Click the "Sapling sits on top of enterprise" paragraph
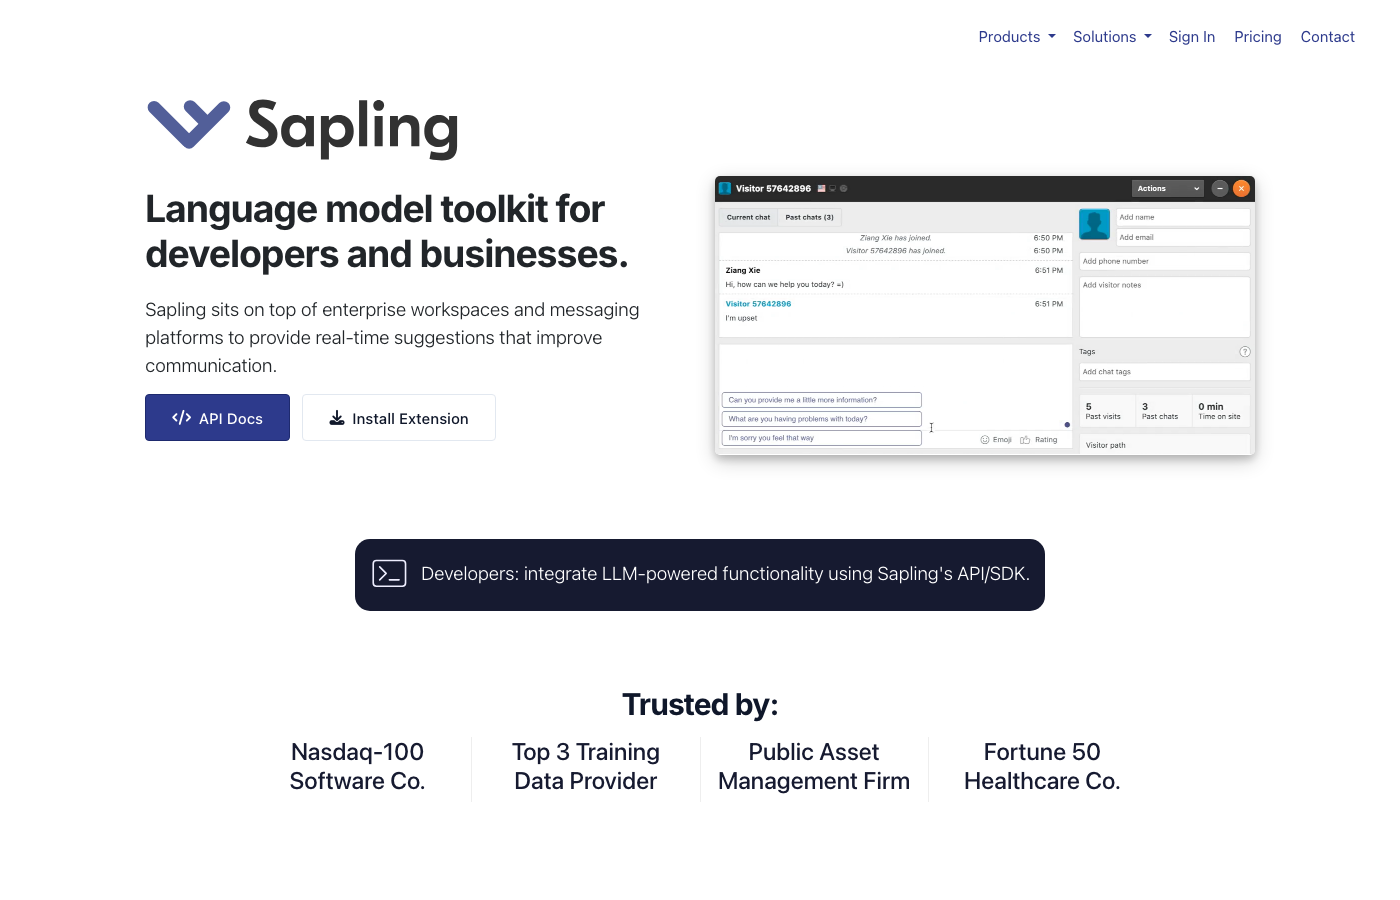 pos(393,338)
